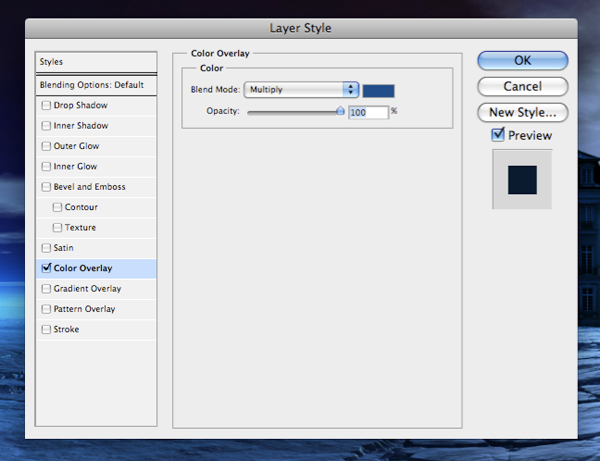Screen dimensions: 600x461
Task: Confirm with the OK button
Action: (x=522, y=60)
